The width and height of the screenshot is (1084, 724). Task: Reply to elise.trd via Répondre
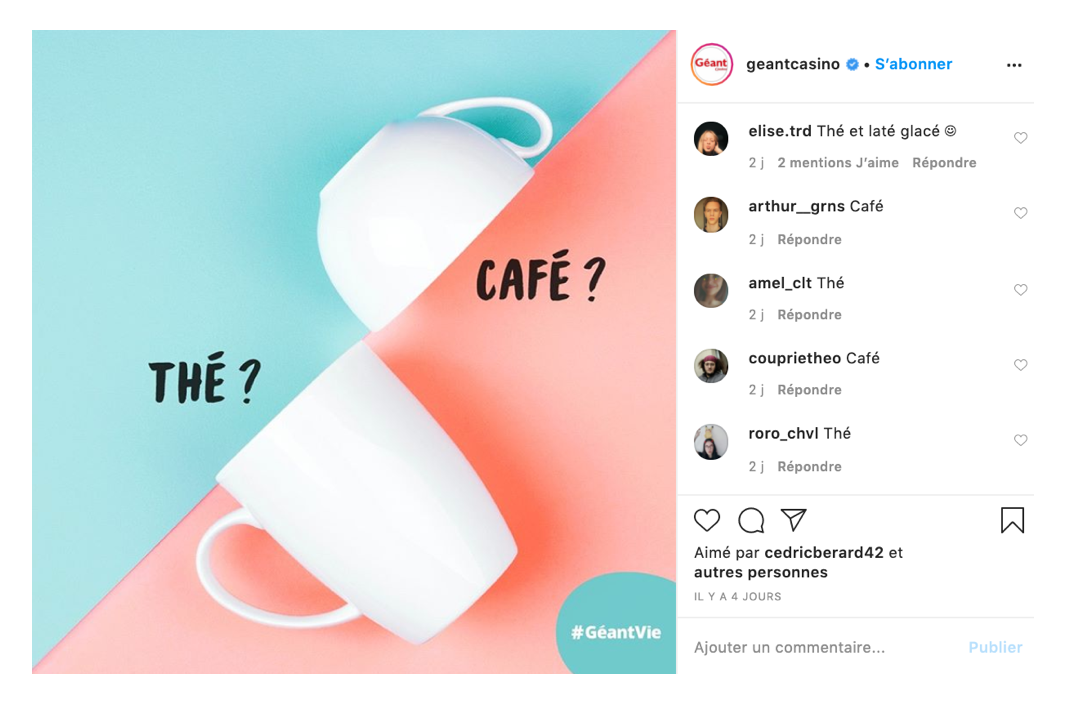click(x=944, y=163)
